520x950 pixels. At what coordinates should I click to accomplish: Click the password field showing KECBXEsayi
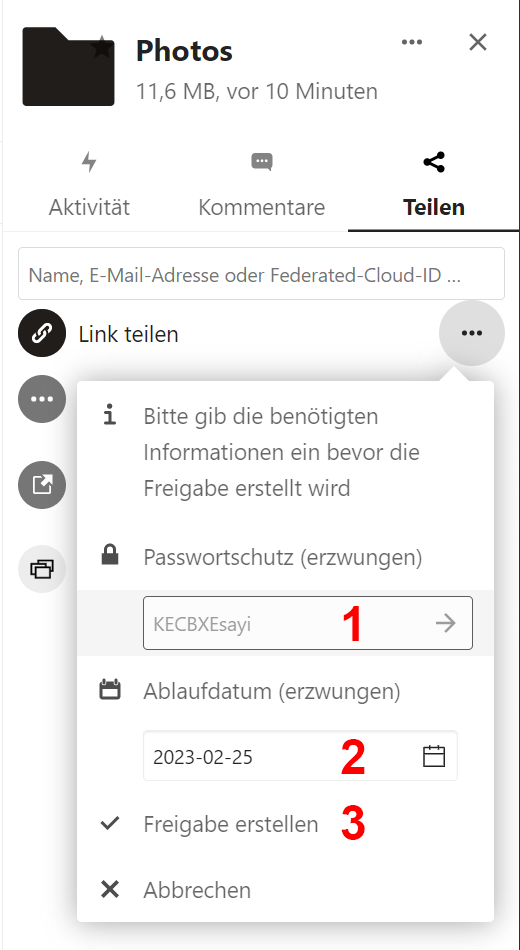(308, 623)
